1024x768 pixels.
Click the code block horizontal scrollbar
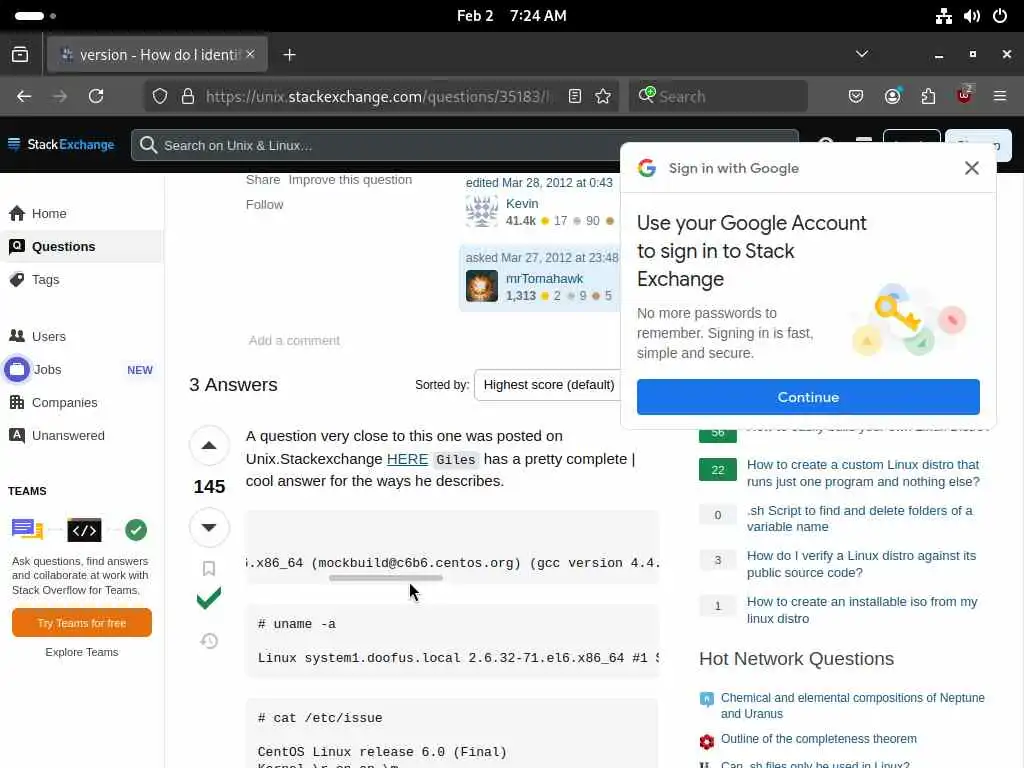(385, 578)
